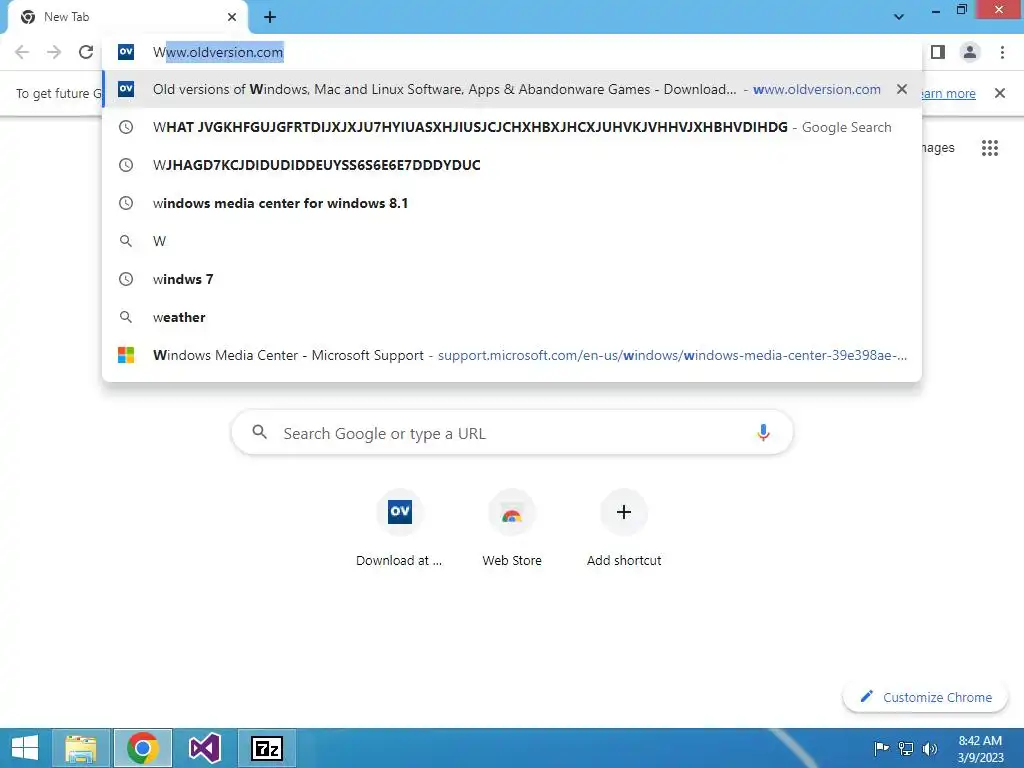Image resolution: width=1024 pixels, height=768 pixels.
Task: Open Chrome's three-dot menu
Action: (x=1002, y=52)
